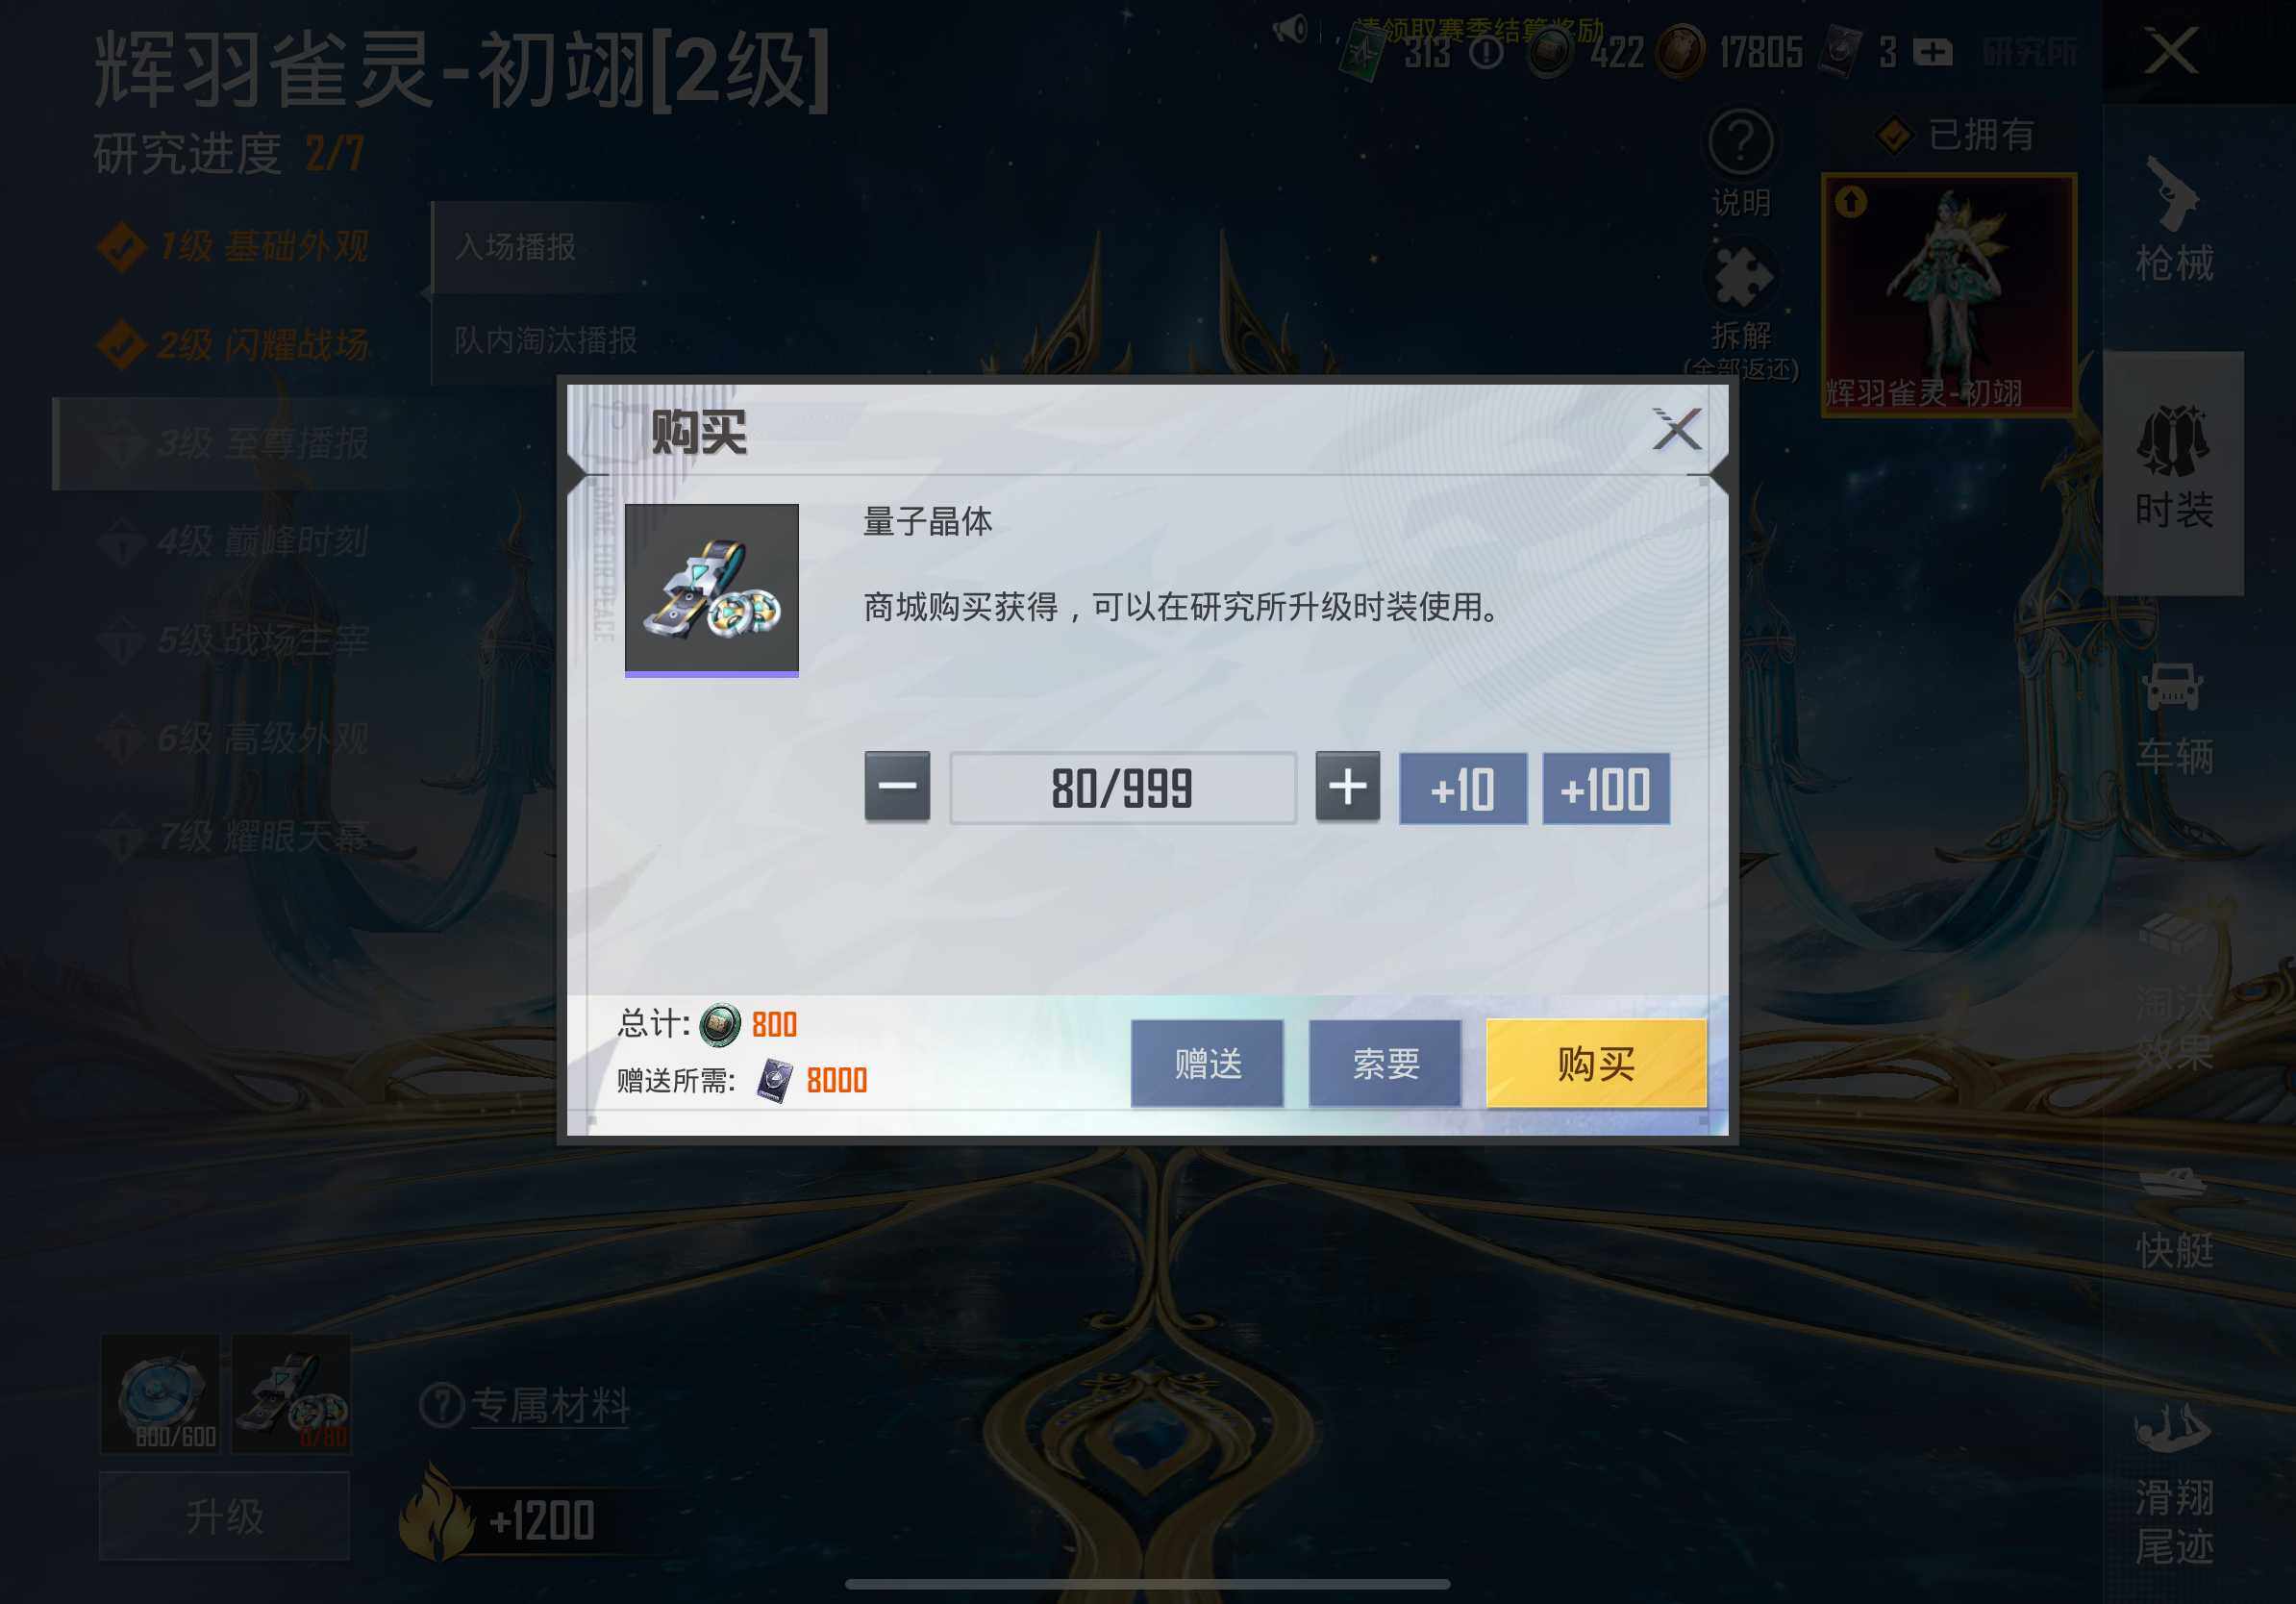Click the 拆解 puzzle piece icon
The image size is (2296, 1604).
click(1740, 277)
